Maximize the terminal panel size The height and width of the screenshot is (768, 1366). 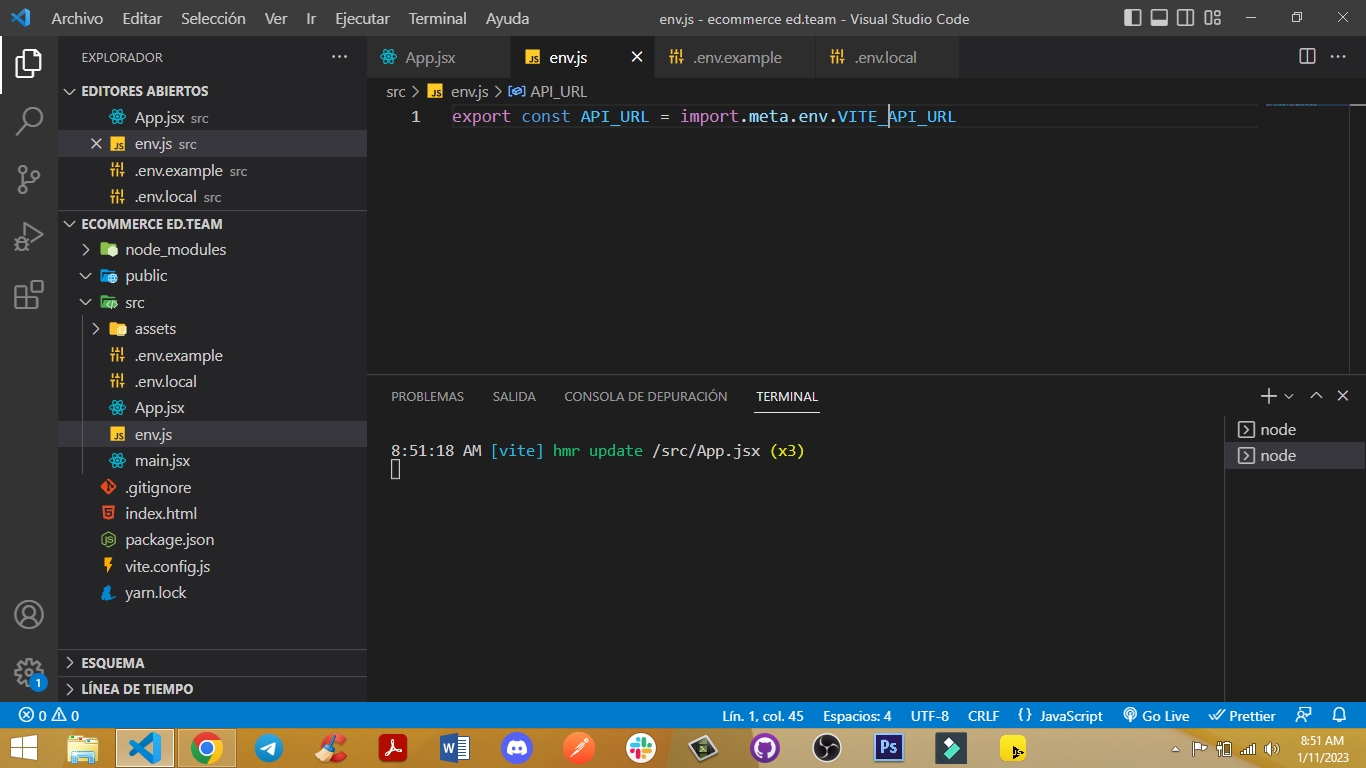point(1316,396)
